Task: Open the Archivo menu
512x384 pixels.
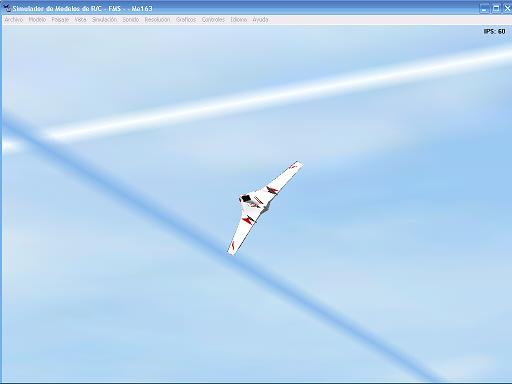Action: 14,20
